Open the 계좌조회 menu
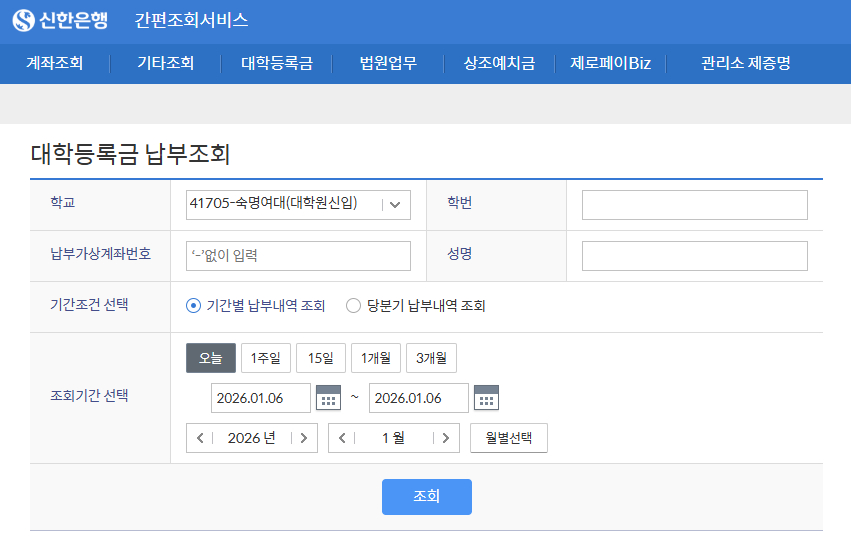851x538 pixels. [x=54, y=63]
